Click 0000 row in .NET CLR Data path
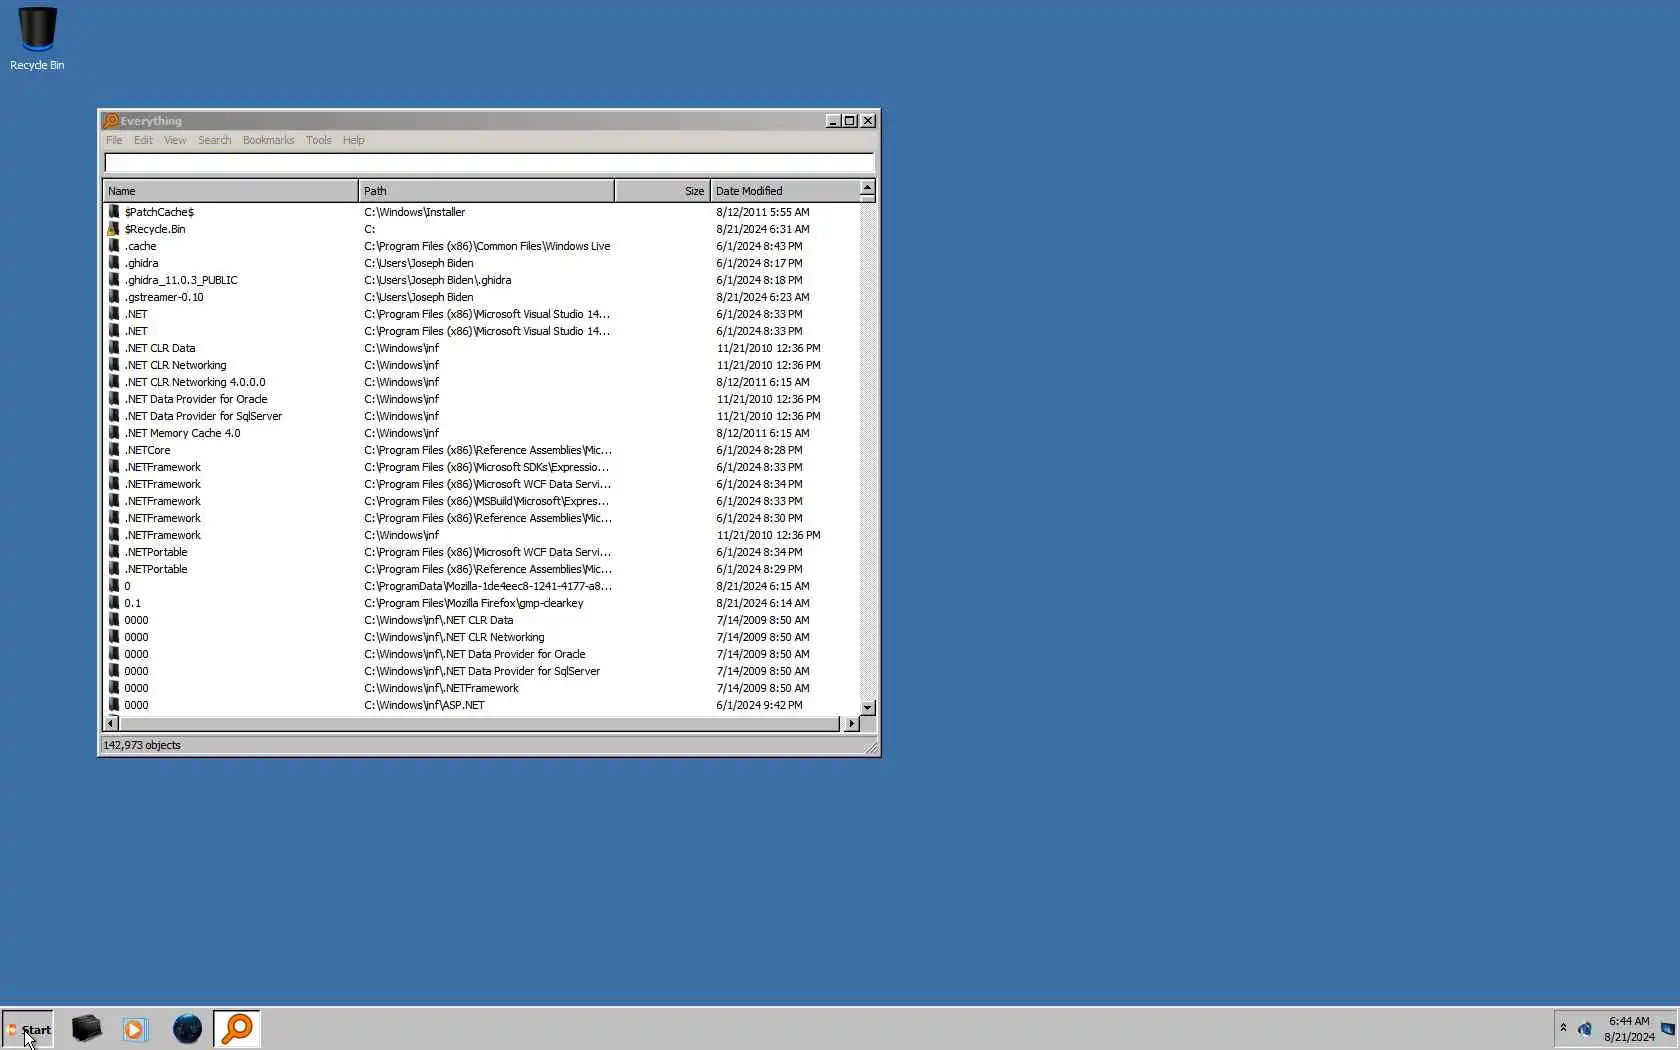Viewport: 1680px width, 1050px height. [x=136, y=620]
